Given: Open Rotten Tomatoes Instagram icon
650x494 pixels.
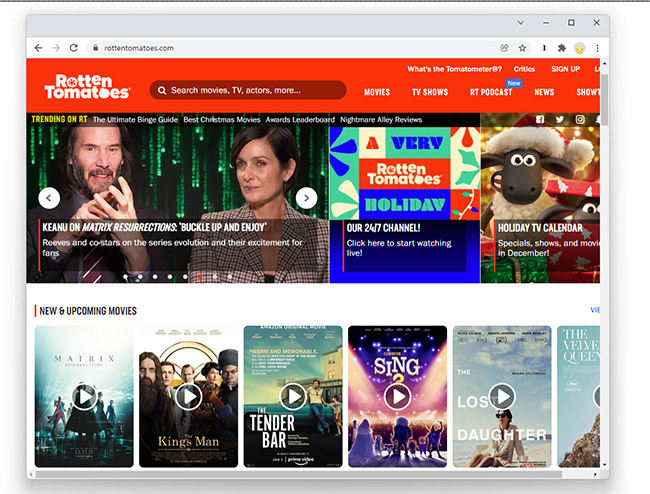Looking at the screenshot, I should coord(580,119).
